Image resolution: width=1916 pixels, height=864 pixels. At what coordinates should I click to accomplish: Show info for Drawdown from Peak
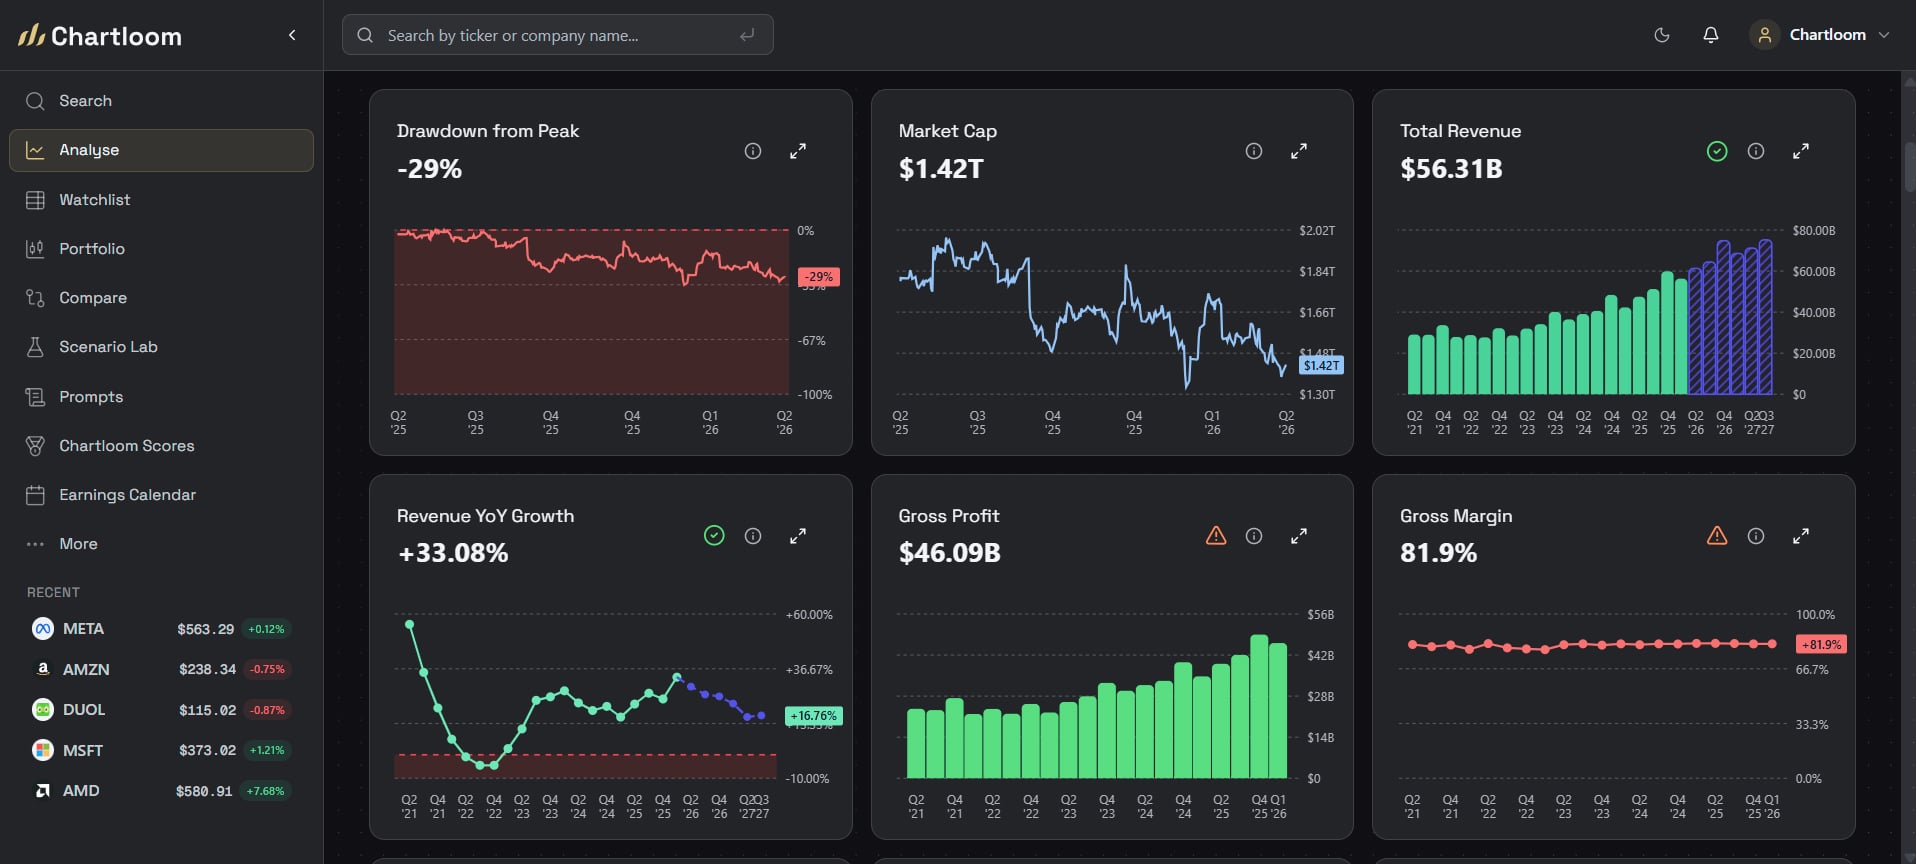click(753, 151)
